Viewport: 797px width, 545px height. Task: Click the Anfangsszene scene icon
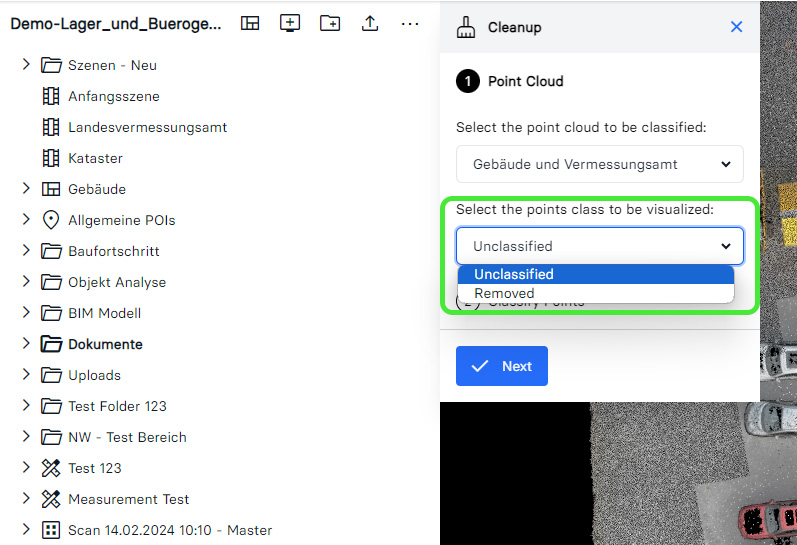coord(51,96)
